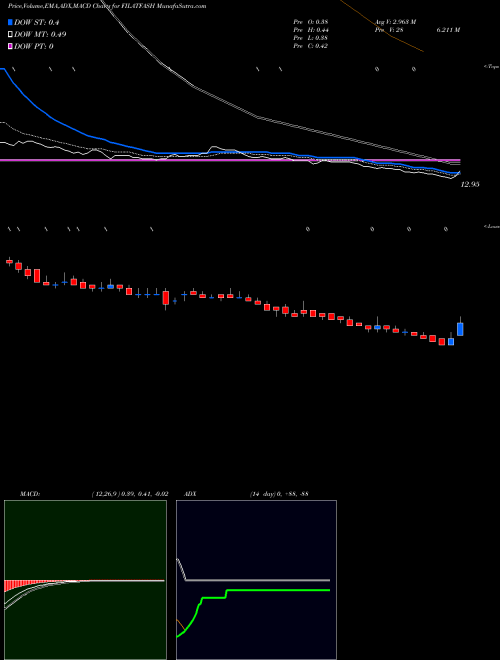Viewport: 500px width, 660px height.
Task: Click the 'Pre L: 0.38' value
Action: (311, 38)
